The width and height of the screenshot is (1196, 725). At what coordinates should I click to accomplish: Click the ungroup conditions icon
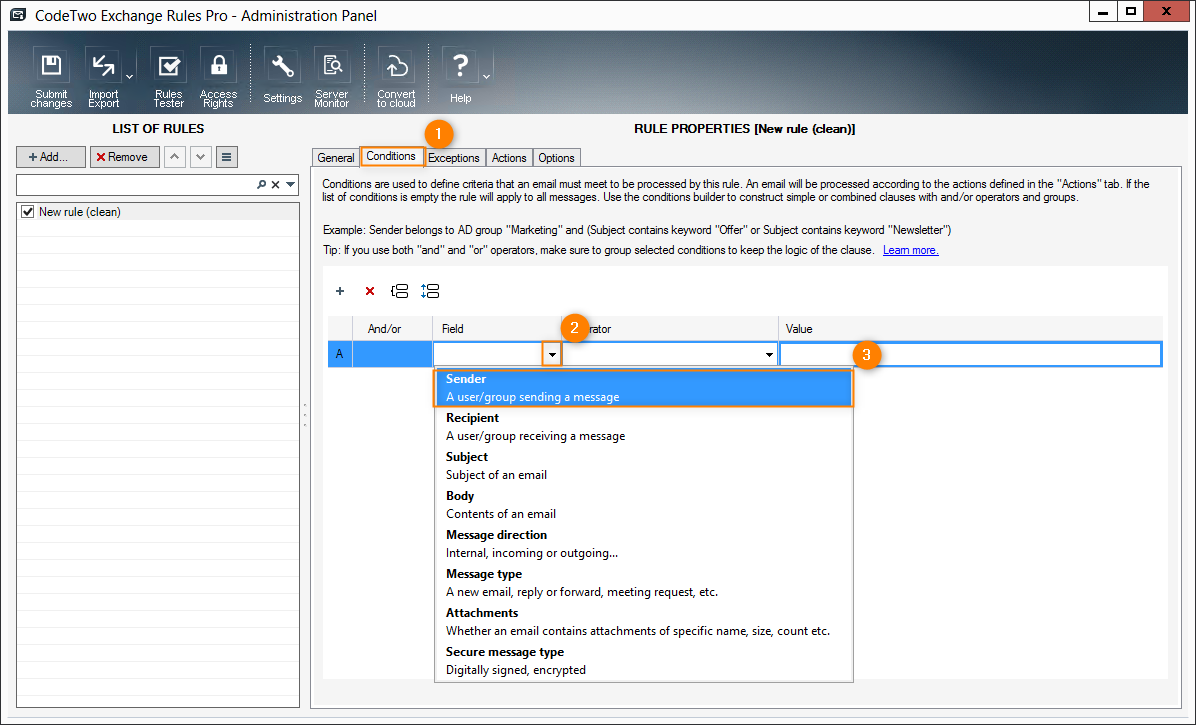coord(430,290)
